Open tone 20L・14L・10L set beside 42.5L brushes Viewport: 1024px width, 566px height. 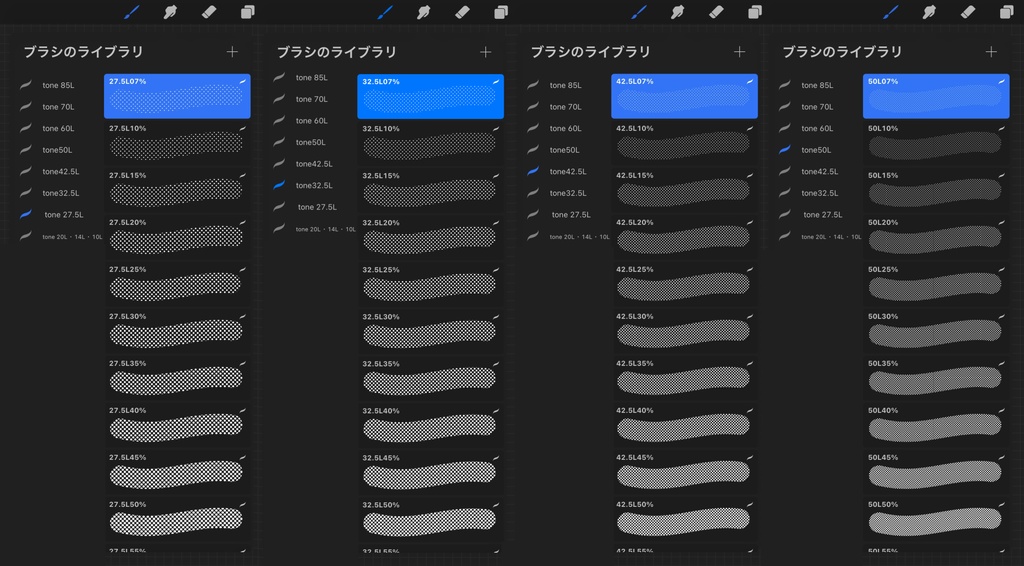(x=567, y=236)
